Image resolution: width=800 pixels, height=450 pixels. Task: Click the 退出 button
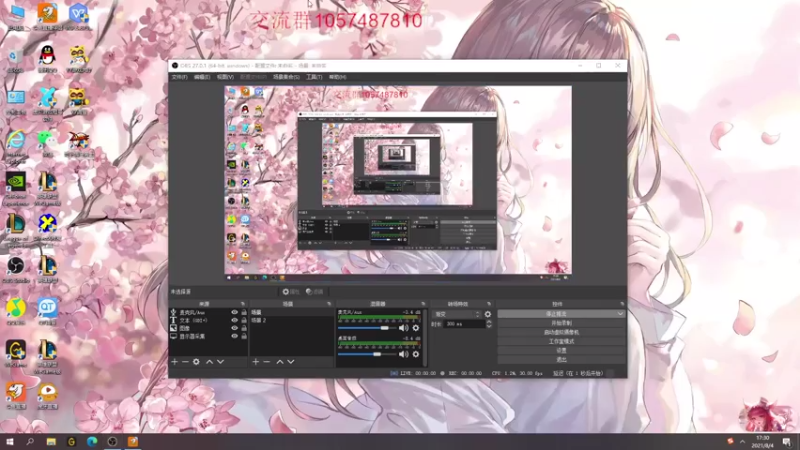(561, 360)
